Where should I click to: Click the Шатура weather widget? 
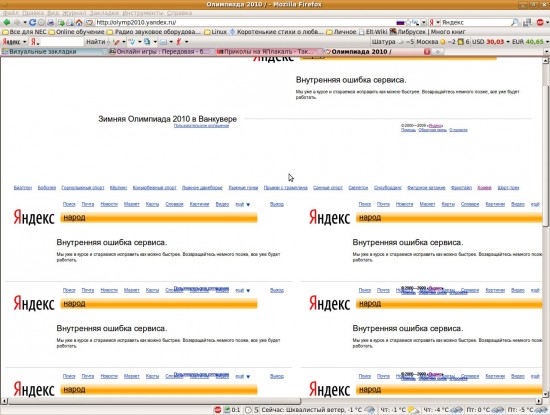(x=393, y=42)
